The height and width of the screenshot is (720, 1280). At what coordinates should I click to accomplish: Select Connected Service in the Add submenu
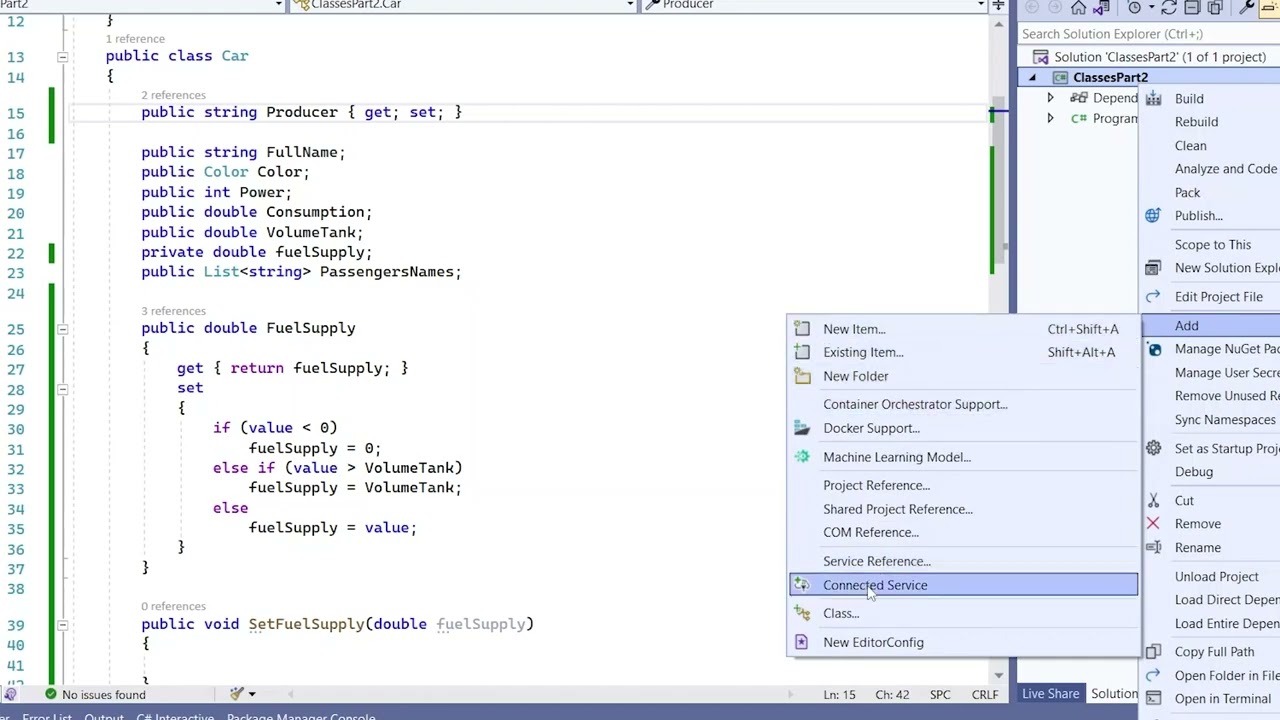[x=963, y=585]
